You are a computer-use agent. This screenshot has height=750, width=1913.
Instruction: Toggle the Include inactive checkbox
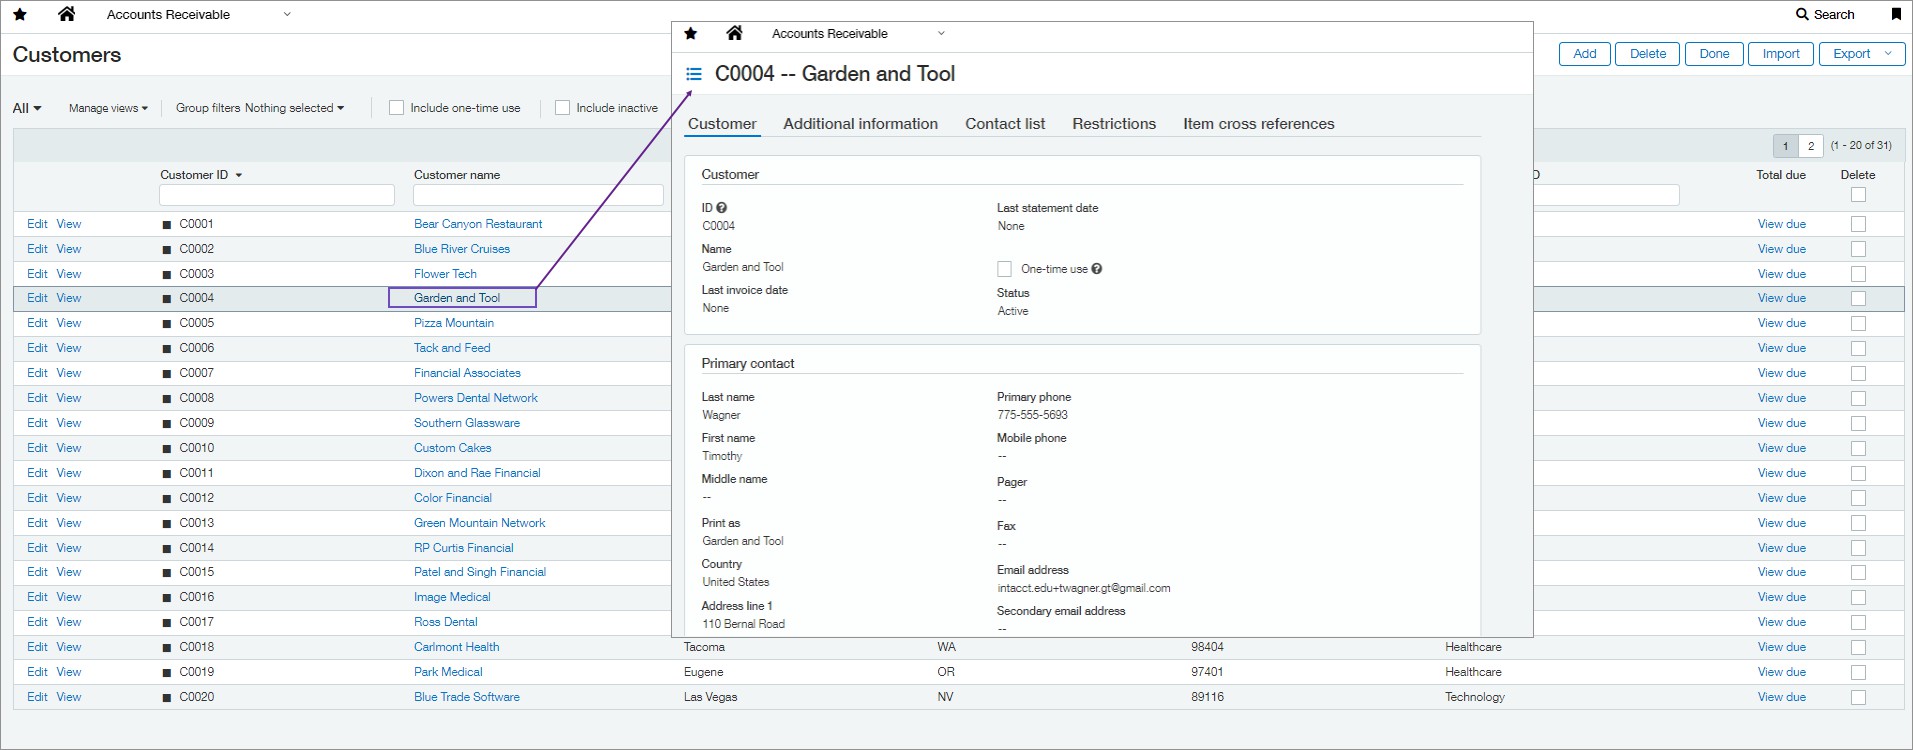coord(562,108)
